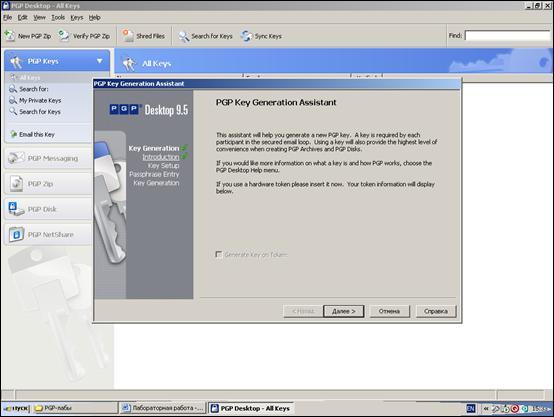This screenshot has width=554, height=417.
Task: Click the Key Setup wizard step
Action: tap(163, 166)
